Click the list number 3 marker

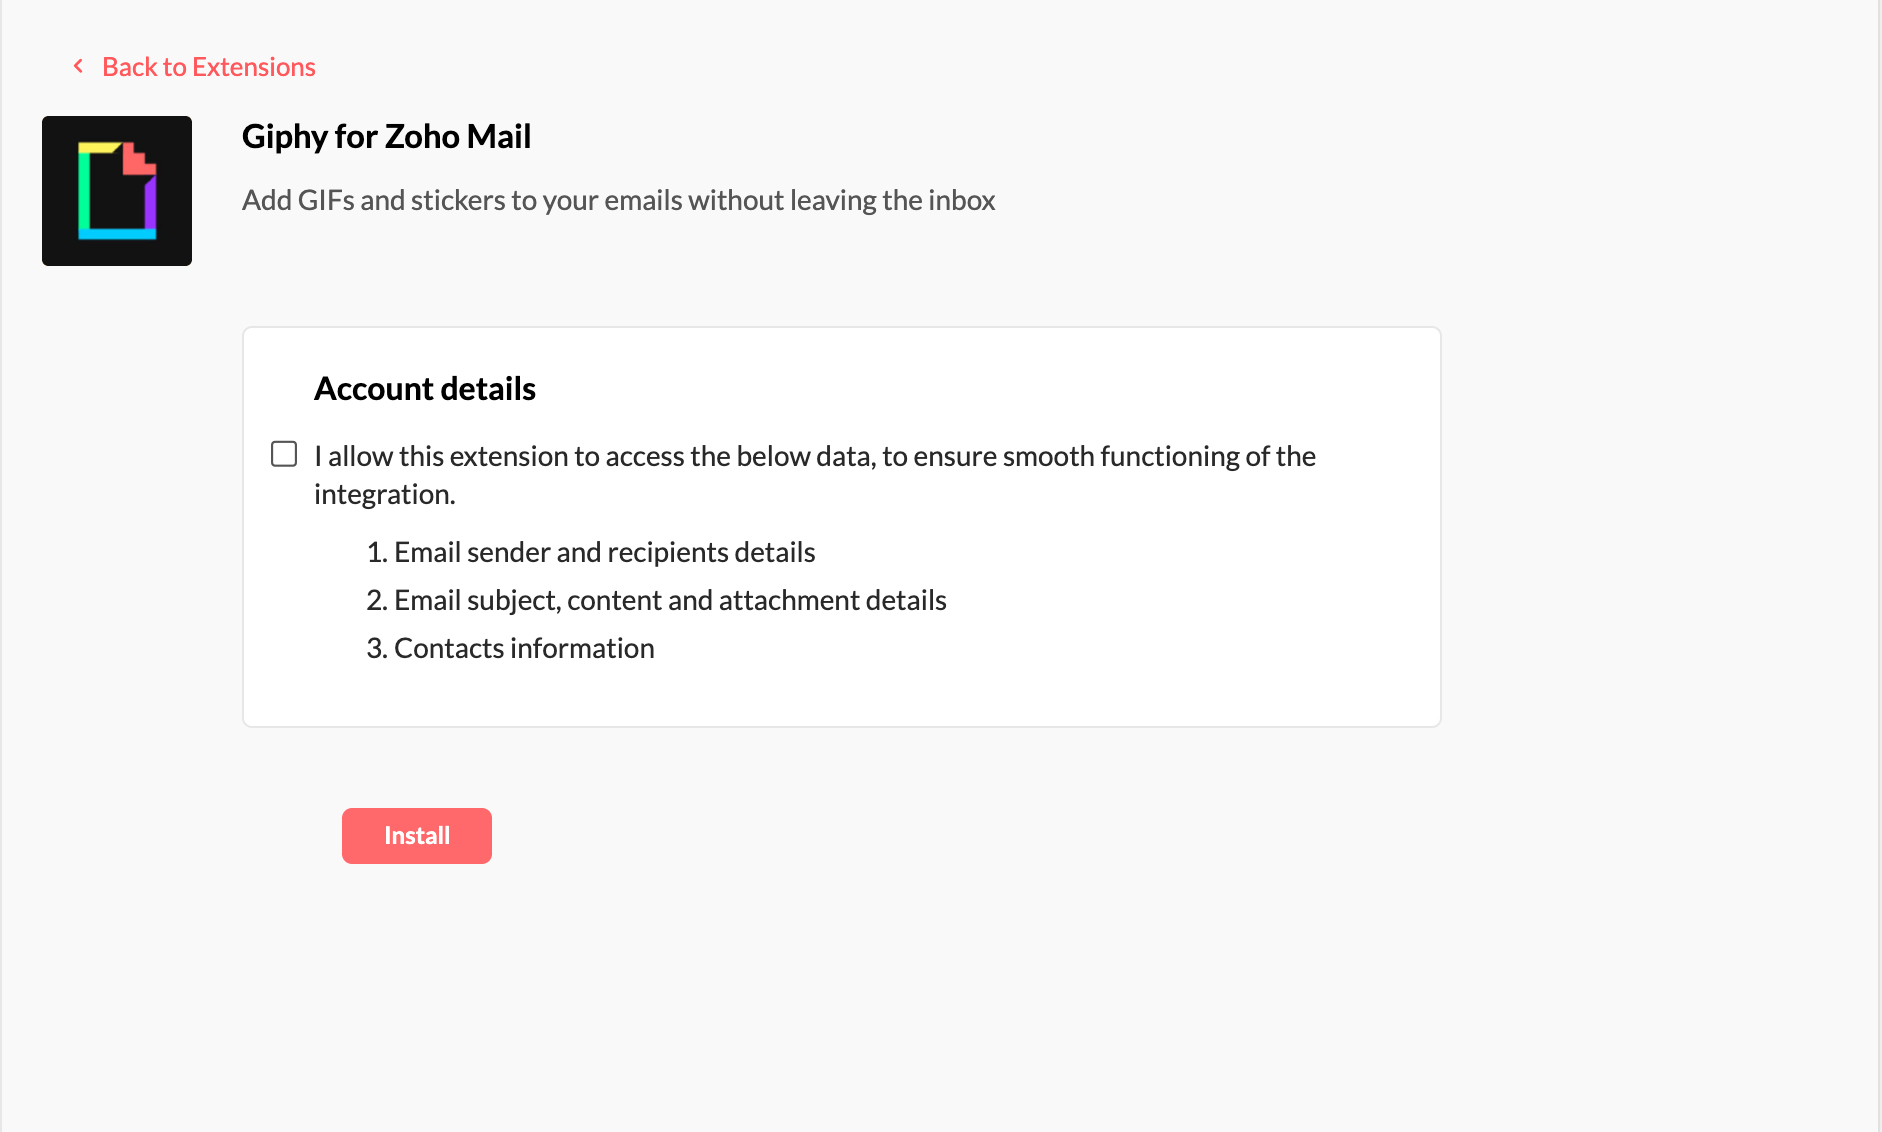[376, 648]
